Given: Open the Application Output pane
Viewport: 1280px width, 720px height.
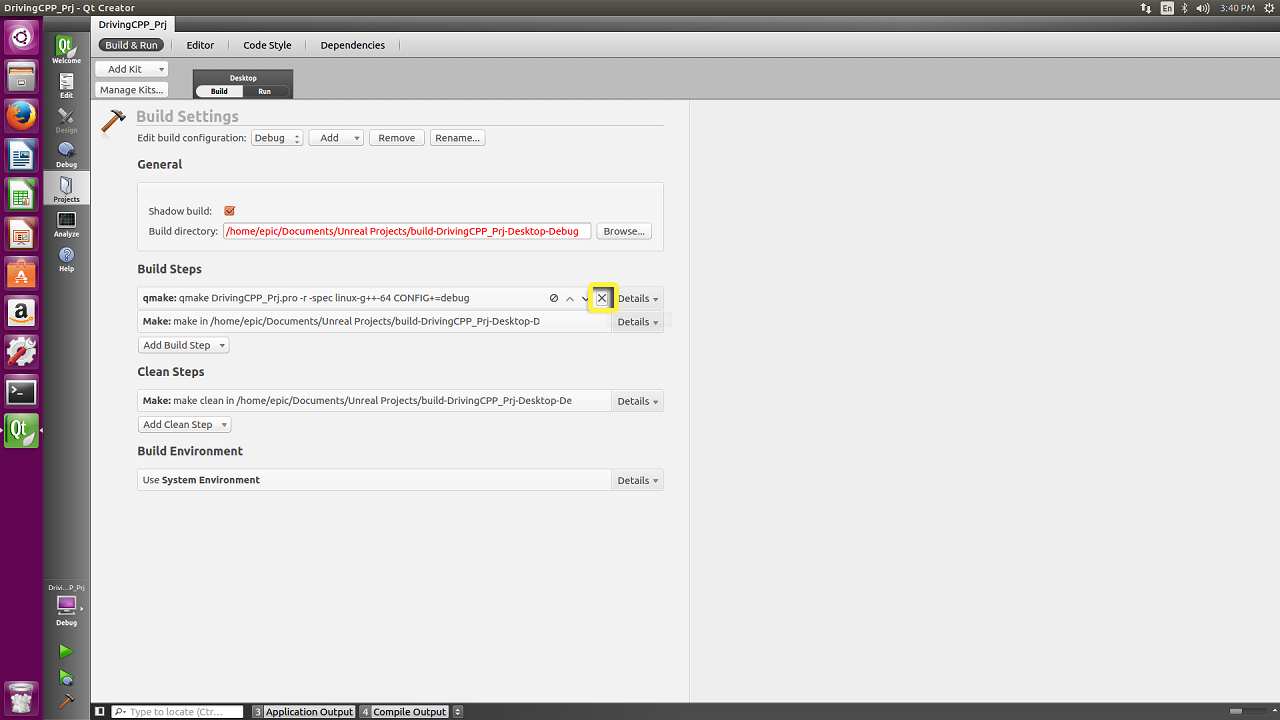Looking at the screenshot, I should (x=303, y=712).
